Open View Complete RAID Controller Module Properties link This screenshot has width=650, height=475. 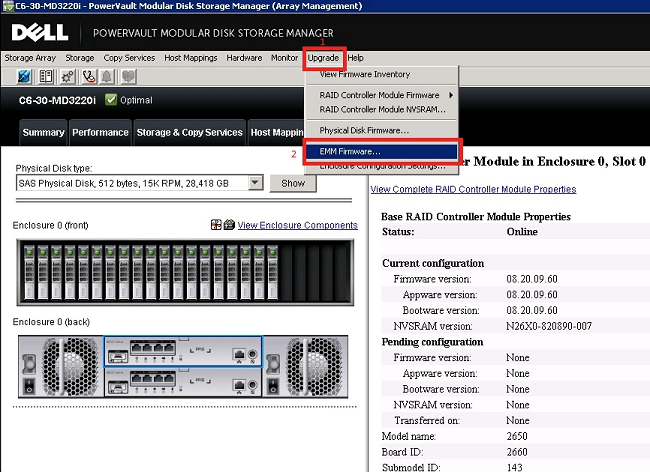[473, 189]
